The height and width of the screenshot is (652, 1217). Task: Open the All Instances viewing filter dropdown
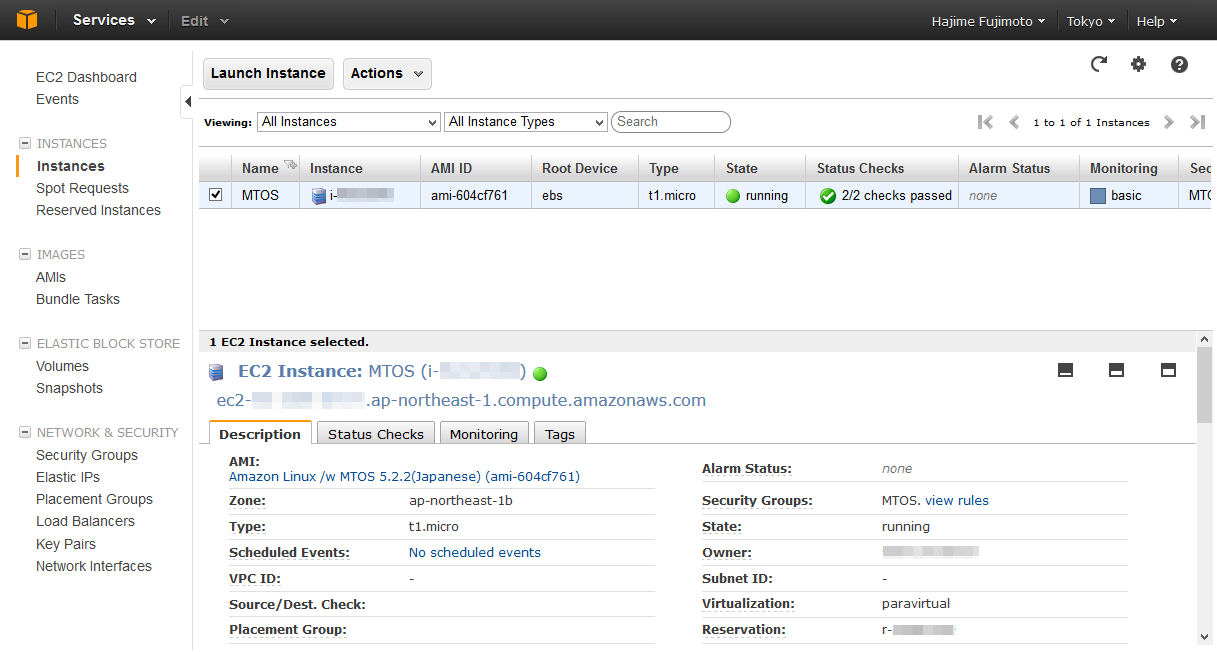tap(349, 122)
